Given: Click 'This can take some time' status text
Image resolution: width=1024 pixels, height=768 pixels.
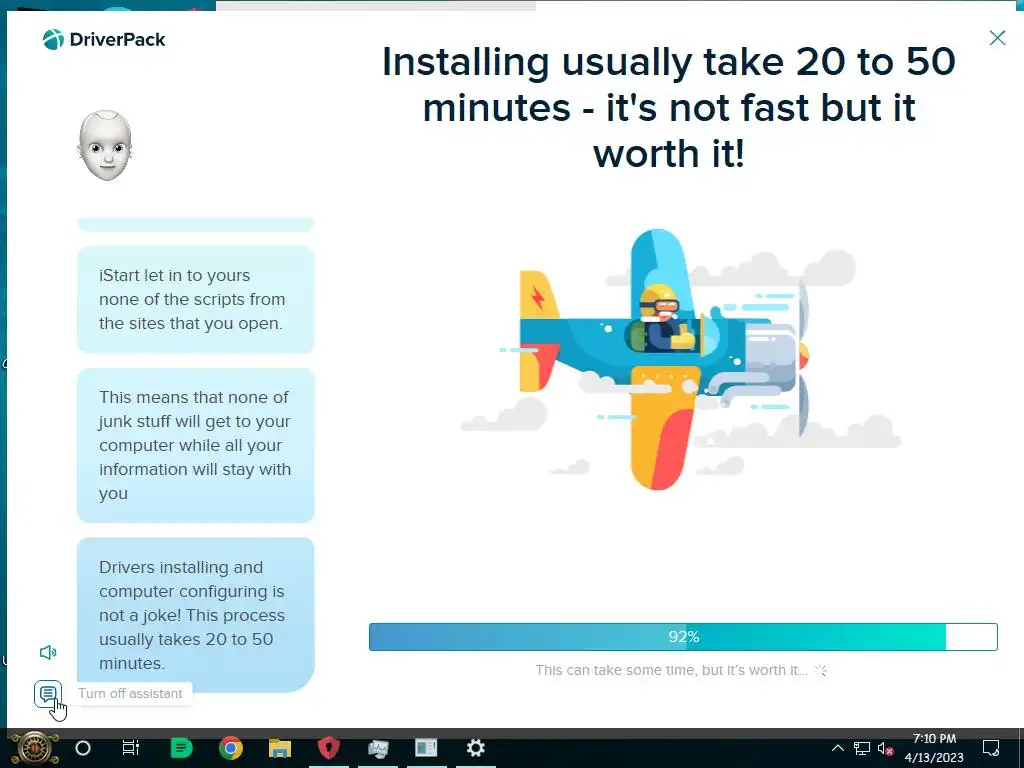Looking at the screenshot, I should (x=671, y=670).
